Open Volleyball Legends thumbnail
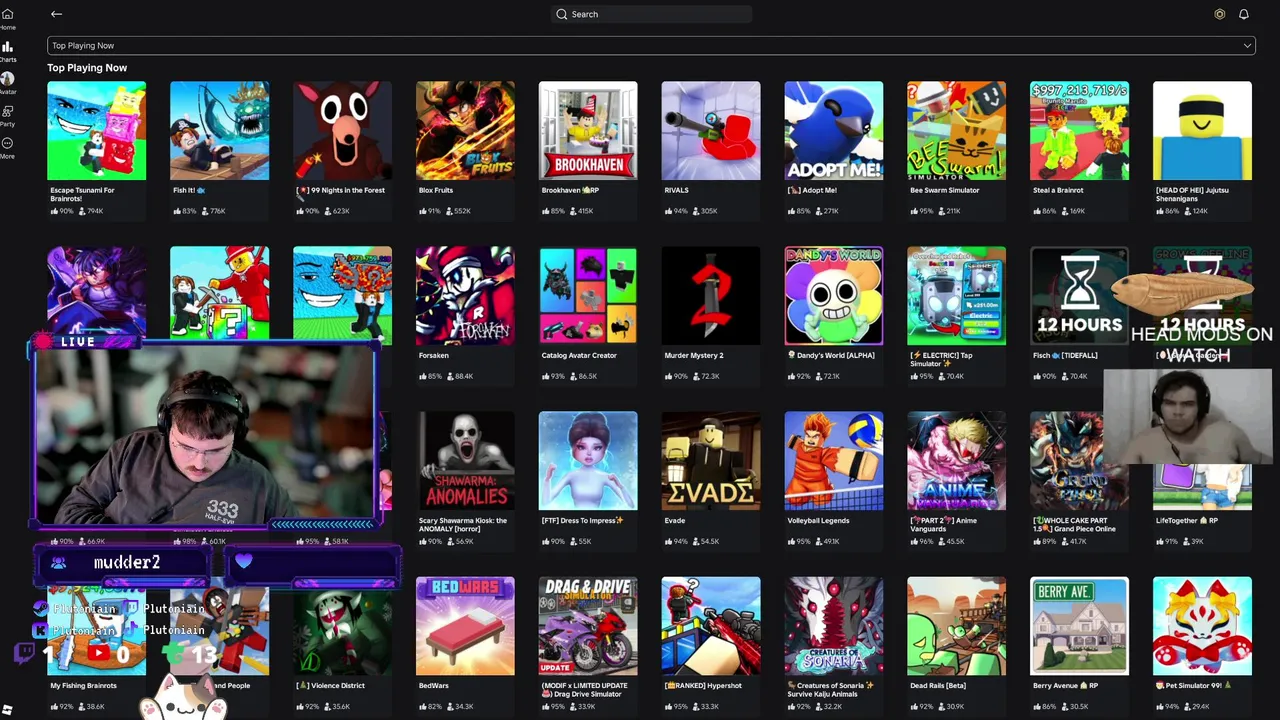This screenshot has width=1280, height=720. 834,461
